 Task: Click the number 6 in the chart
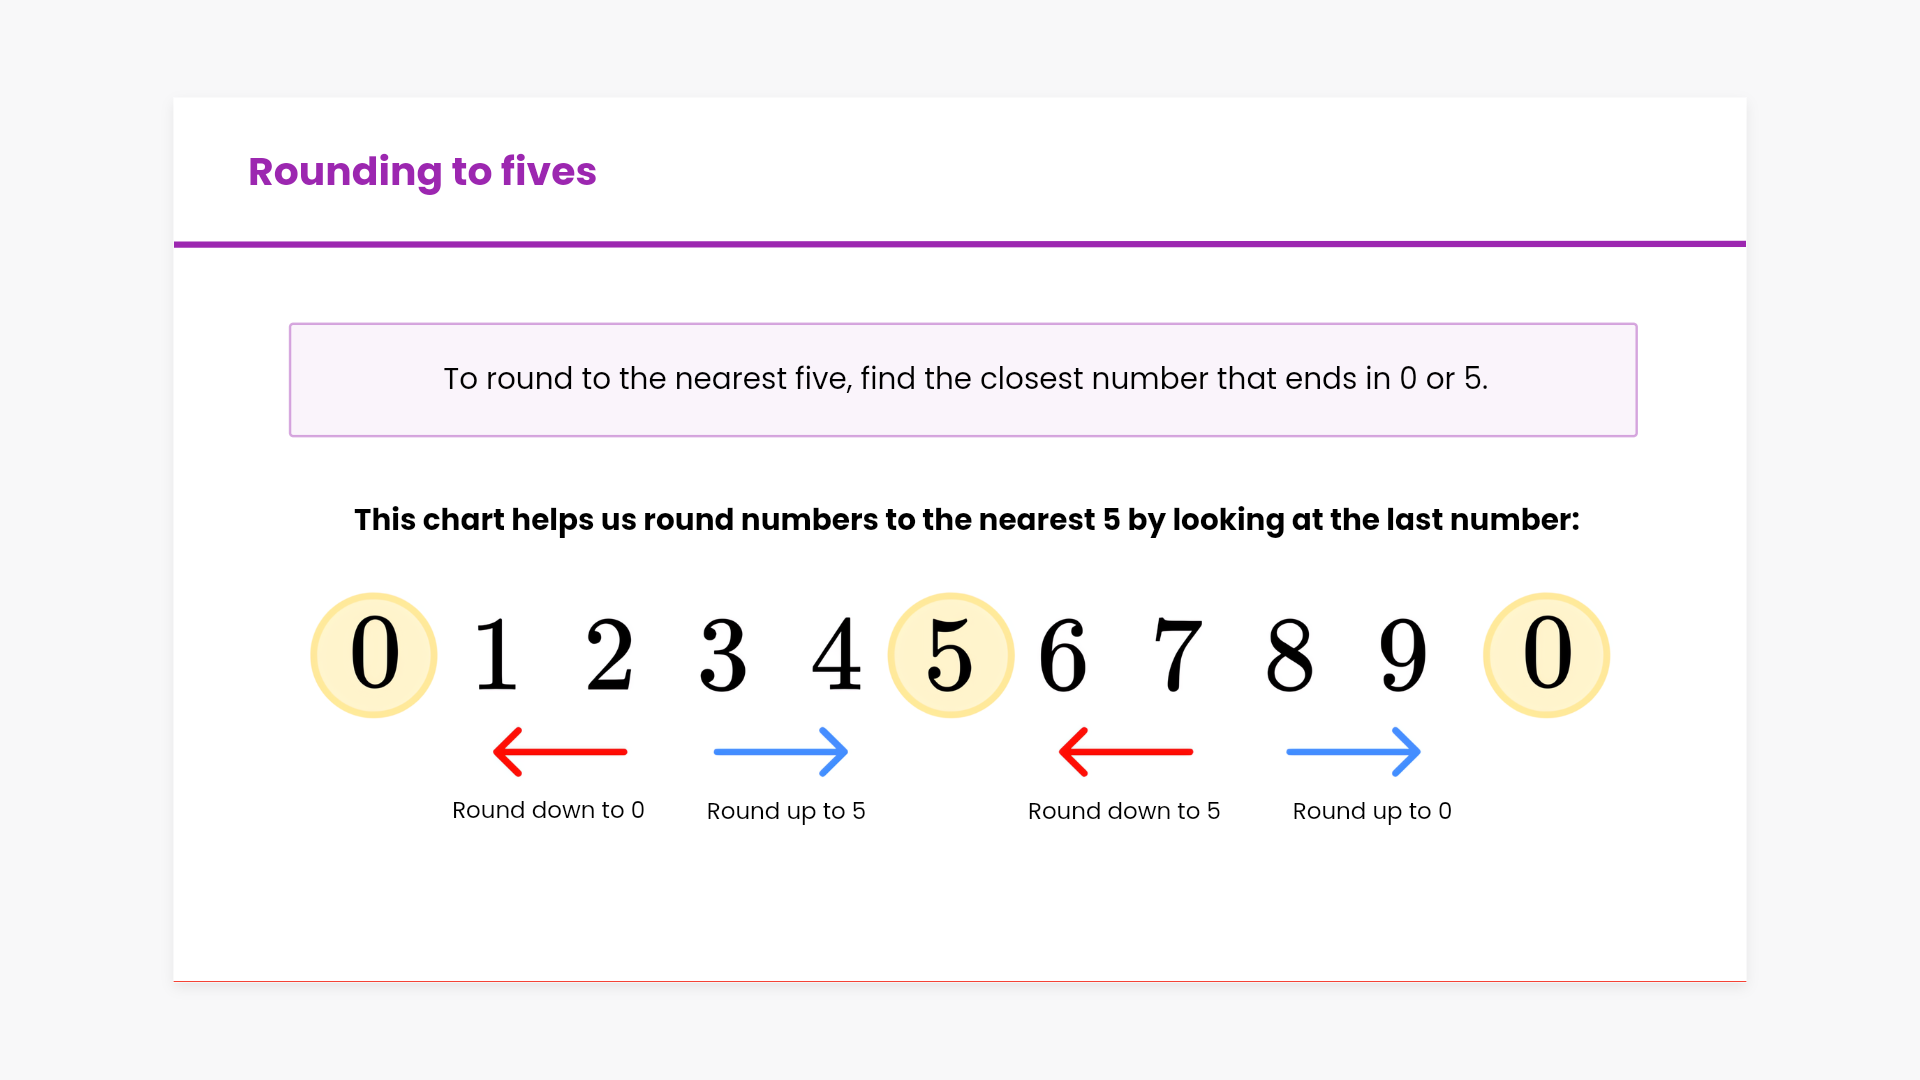coord(1063,655)
